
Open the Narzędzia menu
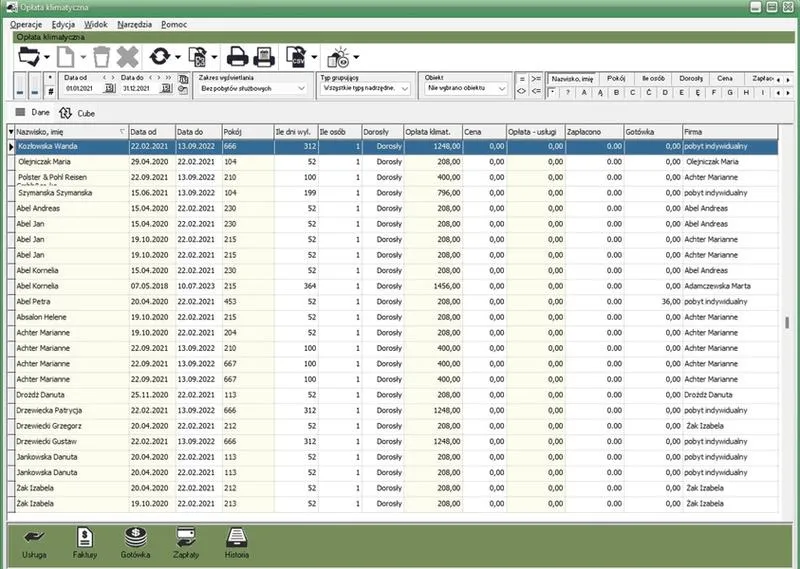pos(135,24)
